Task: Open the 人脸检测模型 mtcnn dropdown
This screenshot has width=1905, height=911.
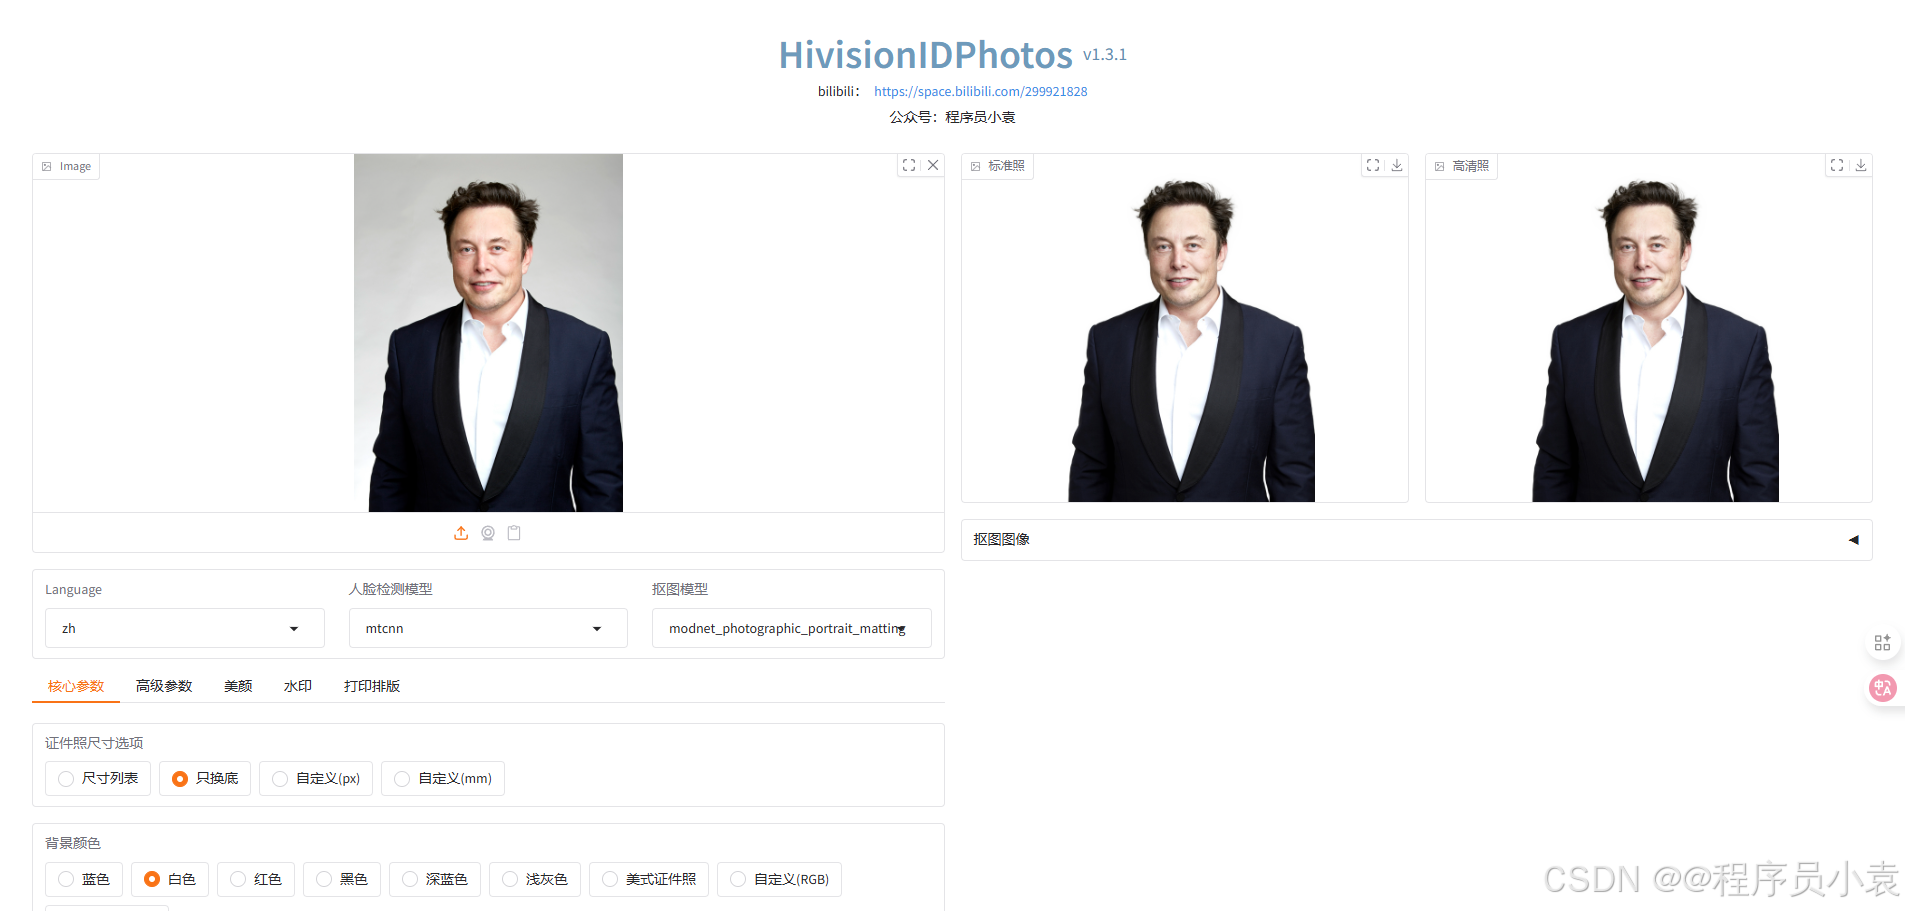Action: tap(487, 628)
